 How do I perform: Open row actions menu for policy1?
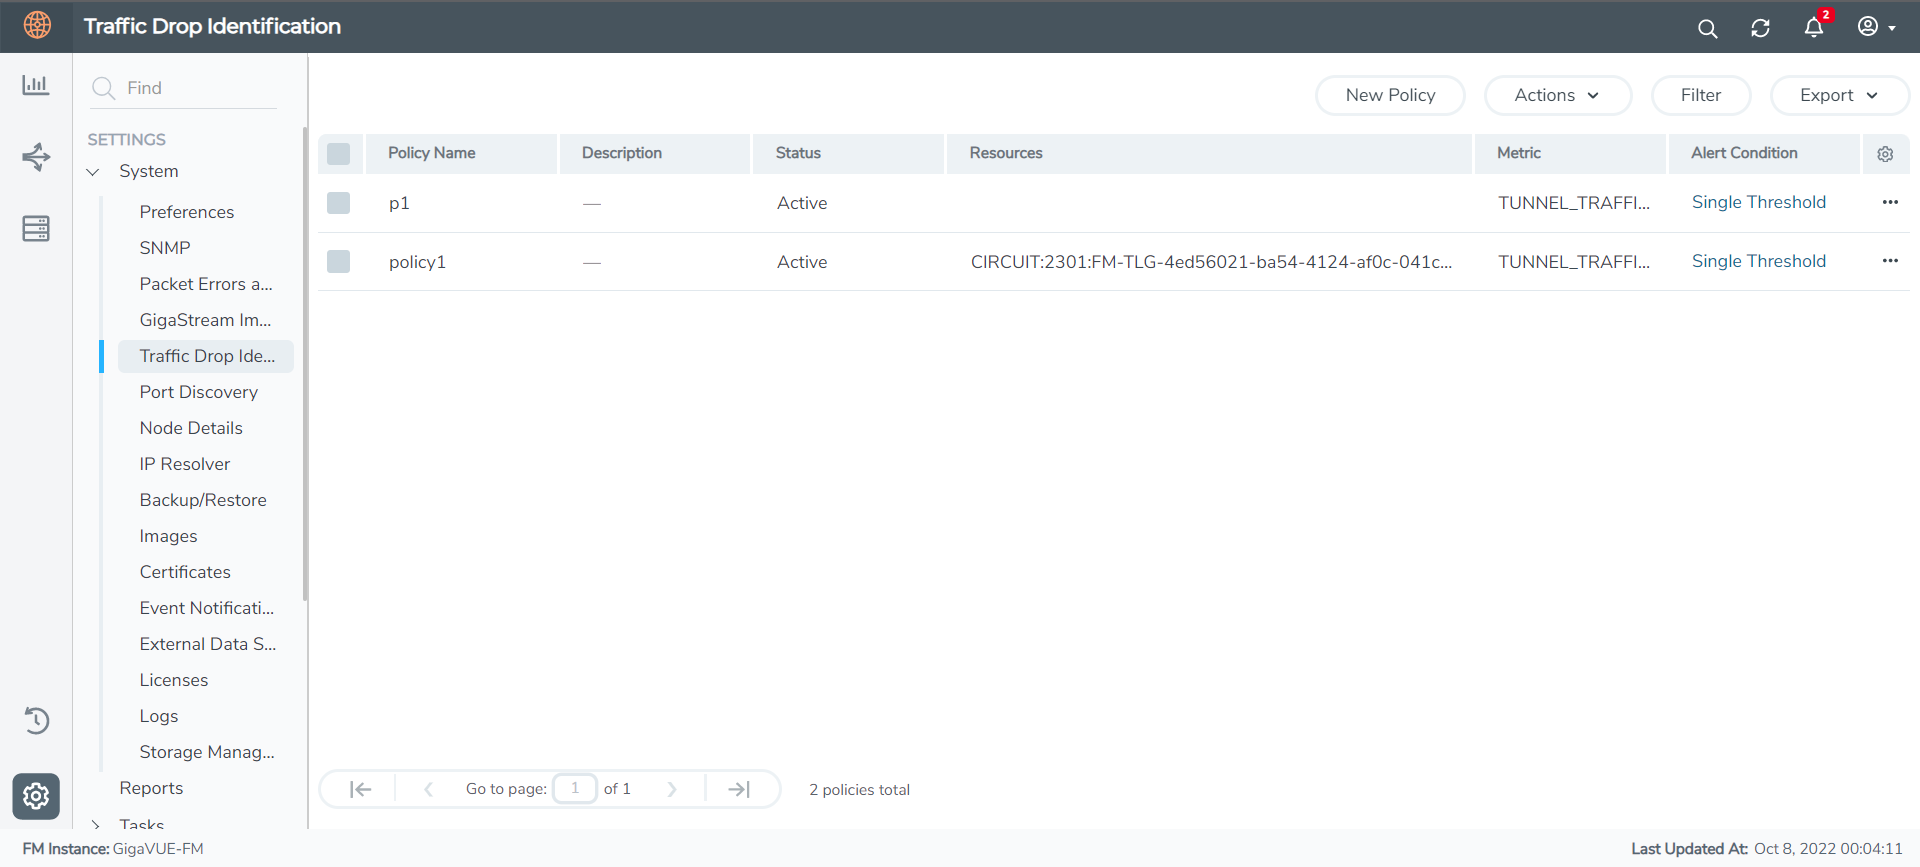click(x=1889, y=261)
